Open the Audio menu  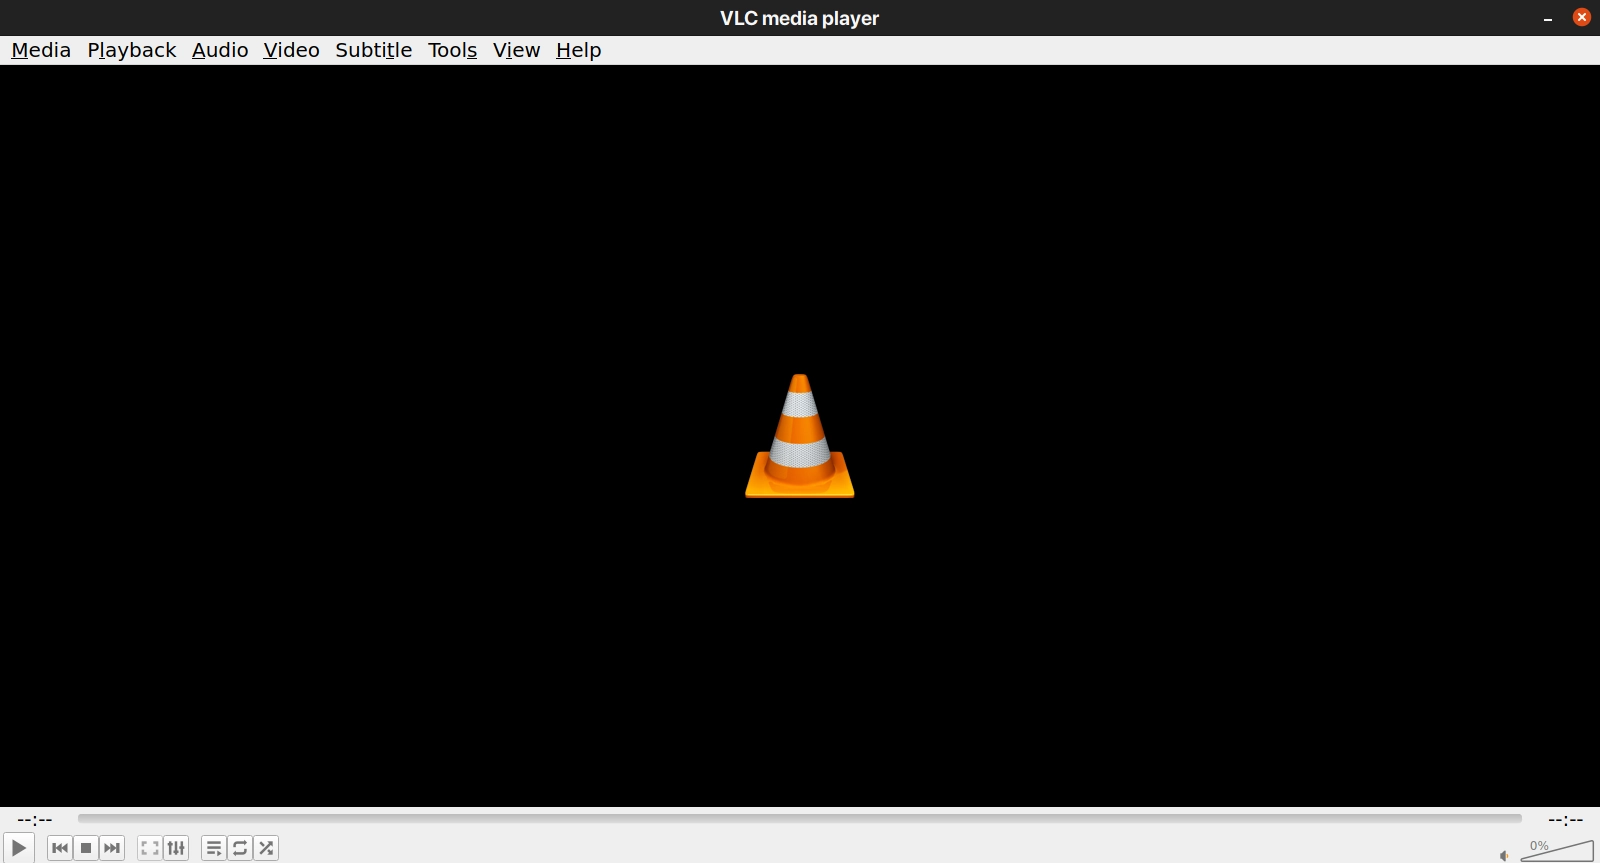click(220, 50)
